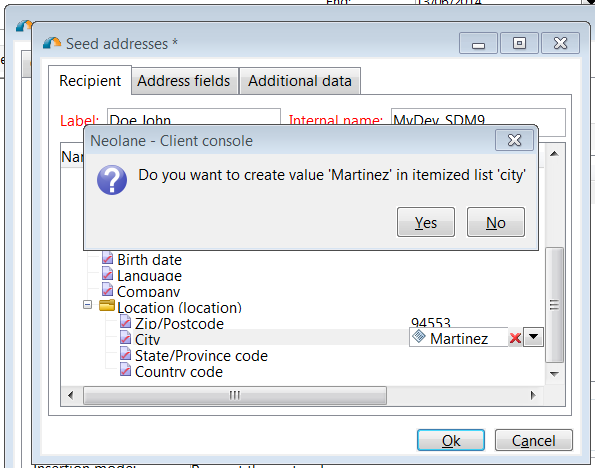
Task: Collapse the Location (location) folder node
Action: pyautogui.click(x=87, y=304)
